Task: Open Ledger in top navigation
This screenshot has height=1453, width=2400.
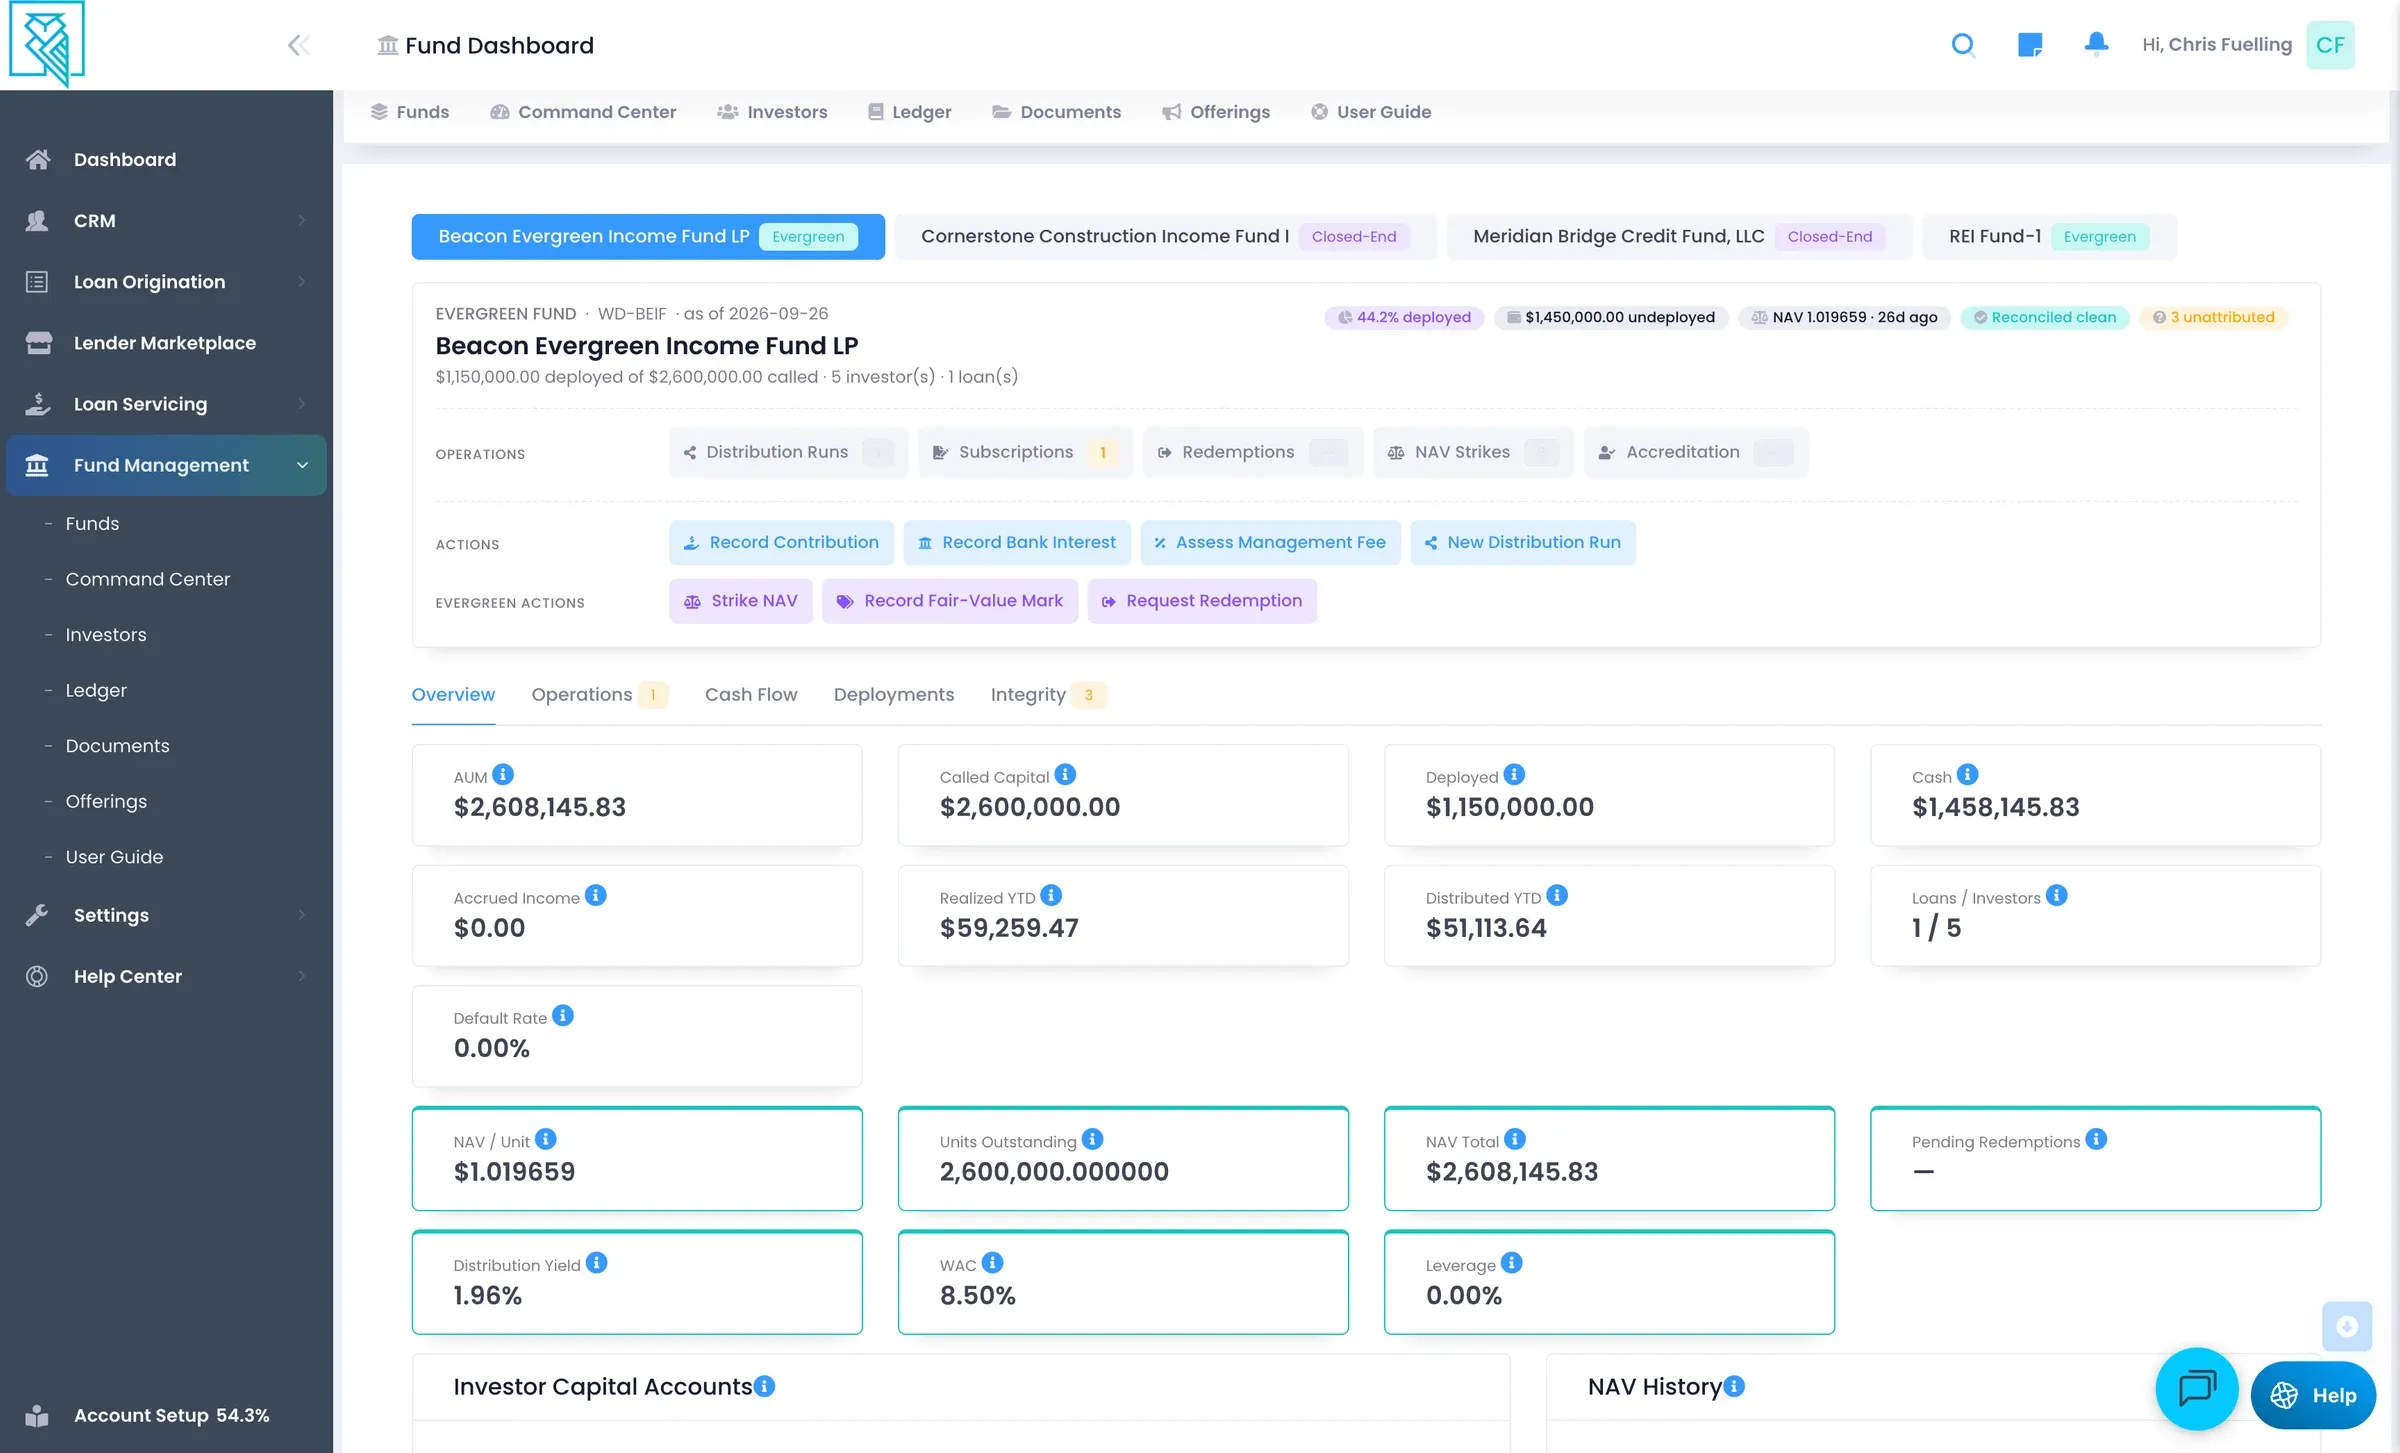Action: tap(909, 112)
